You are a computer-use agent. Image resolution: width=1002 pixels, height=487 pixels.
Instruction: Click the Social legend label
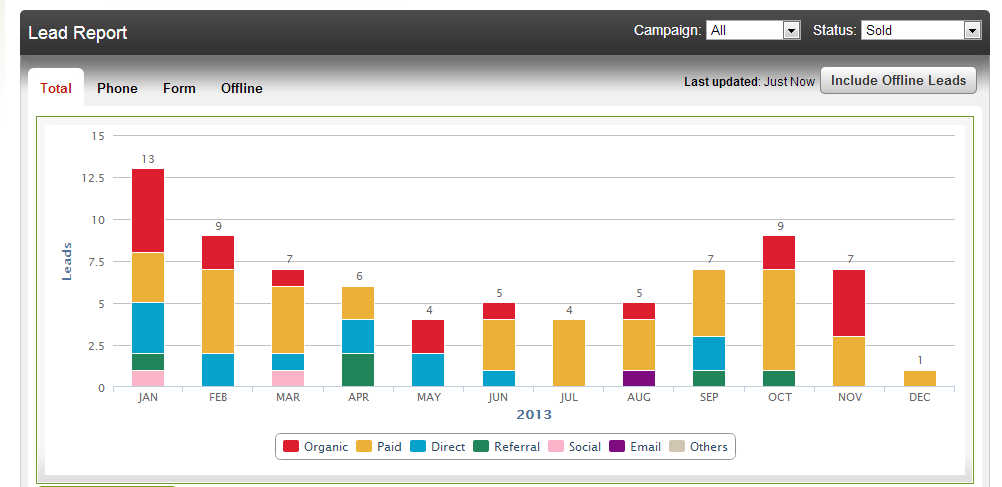tap(585, 447)
